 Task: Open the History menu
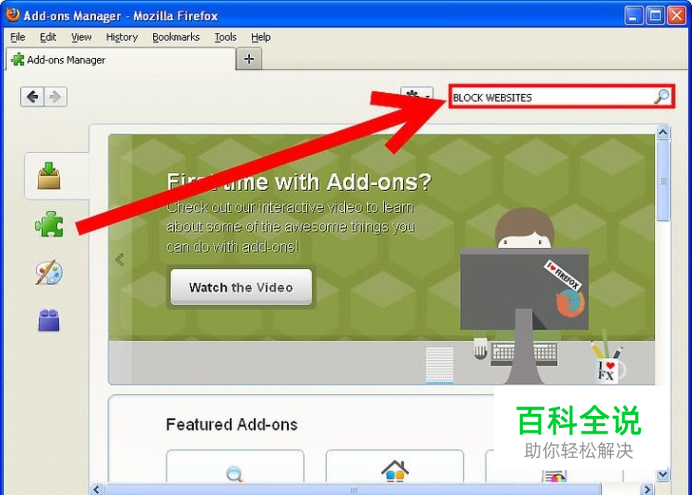122,37
